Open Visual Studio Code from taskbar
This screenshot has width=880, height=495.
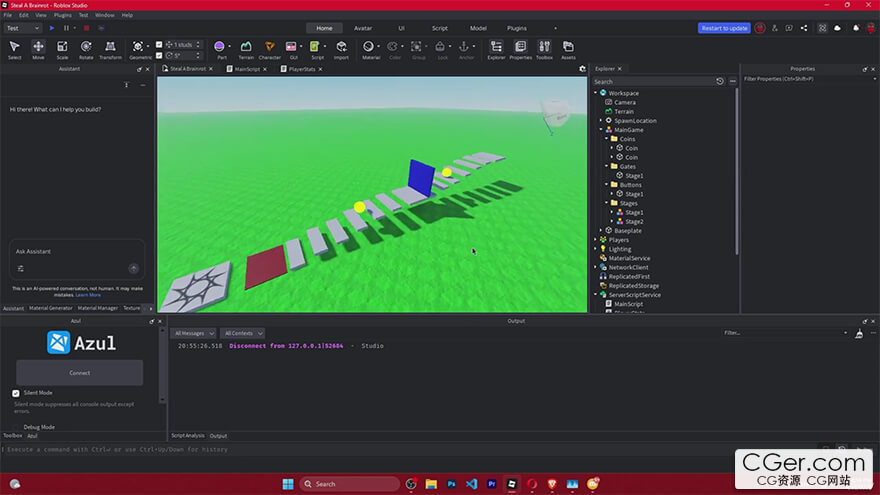(471, 484)
